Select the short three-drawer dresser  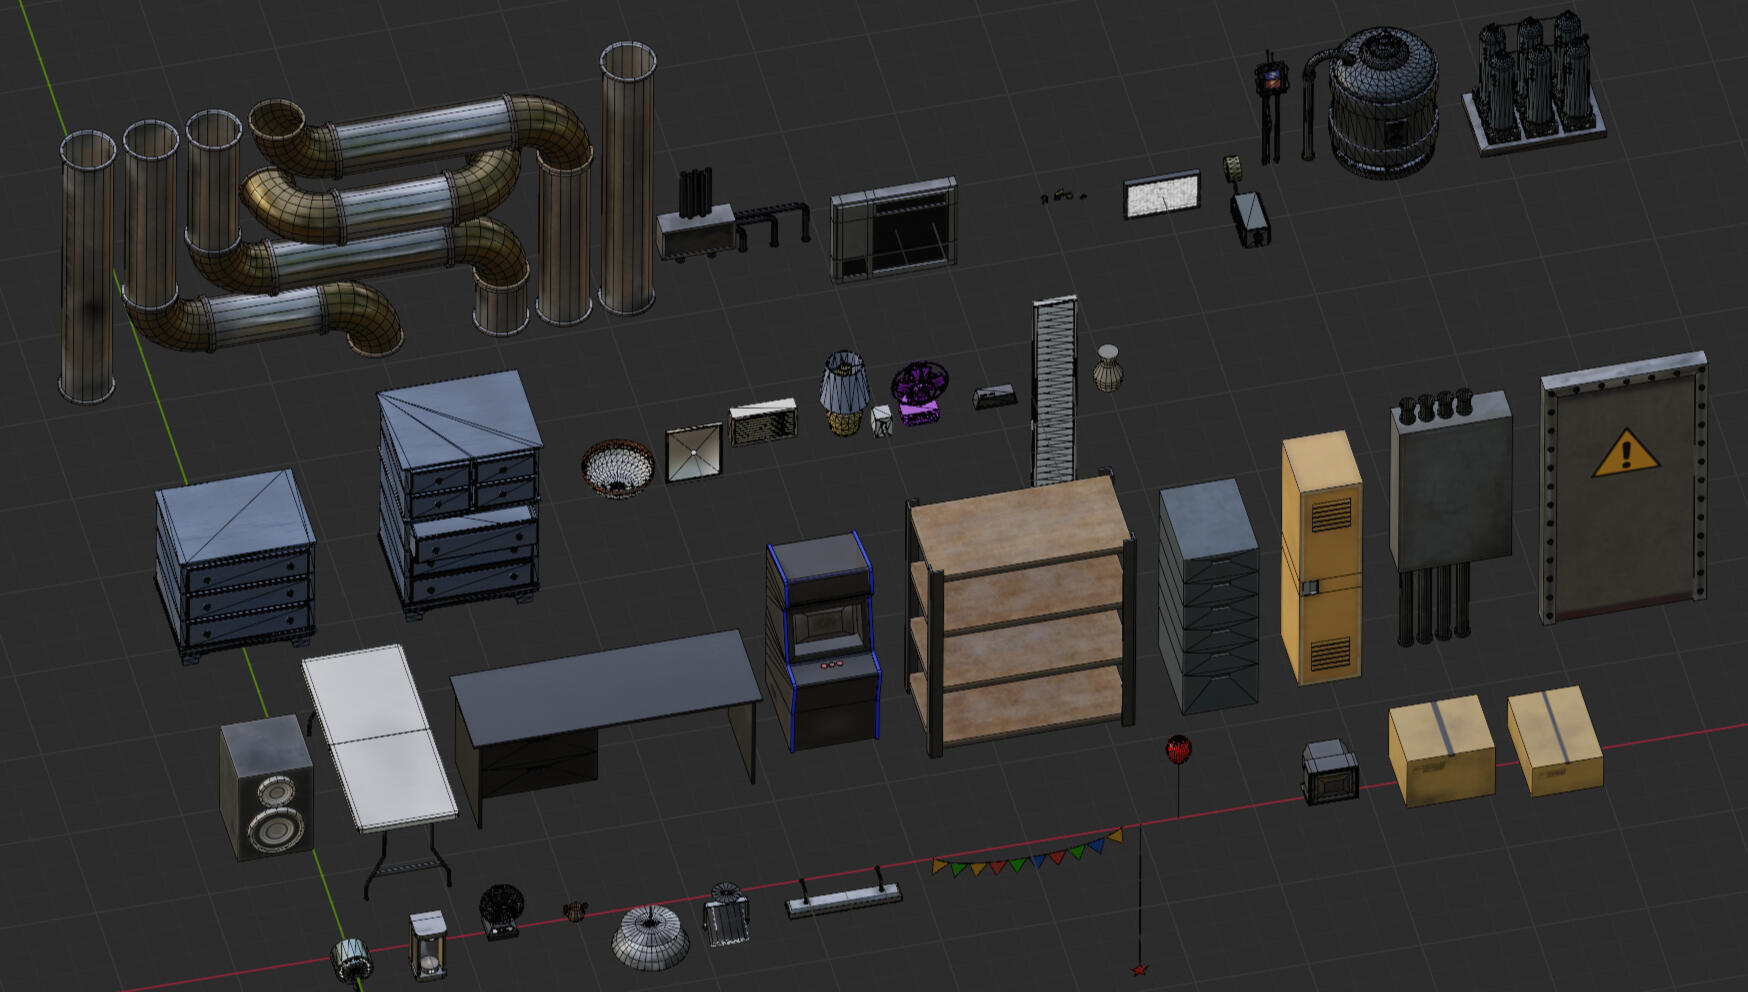point(236,563)
